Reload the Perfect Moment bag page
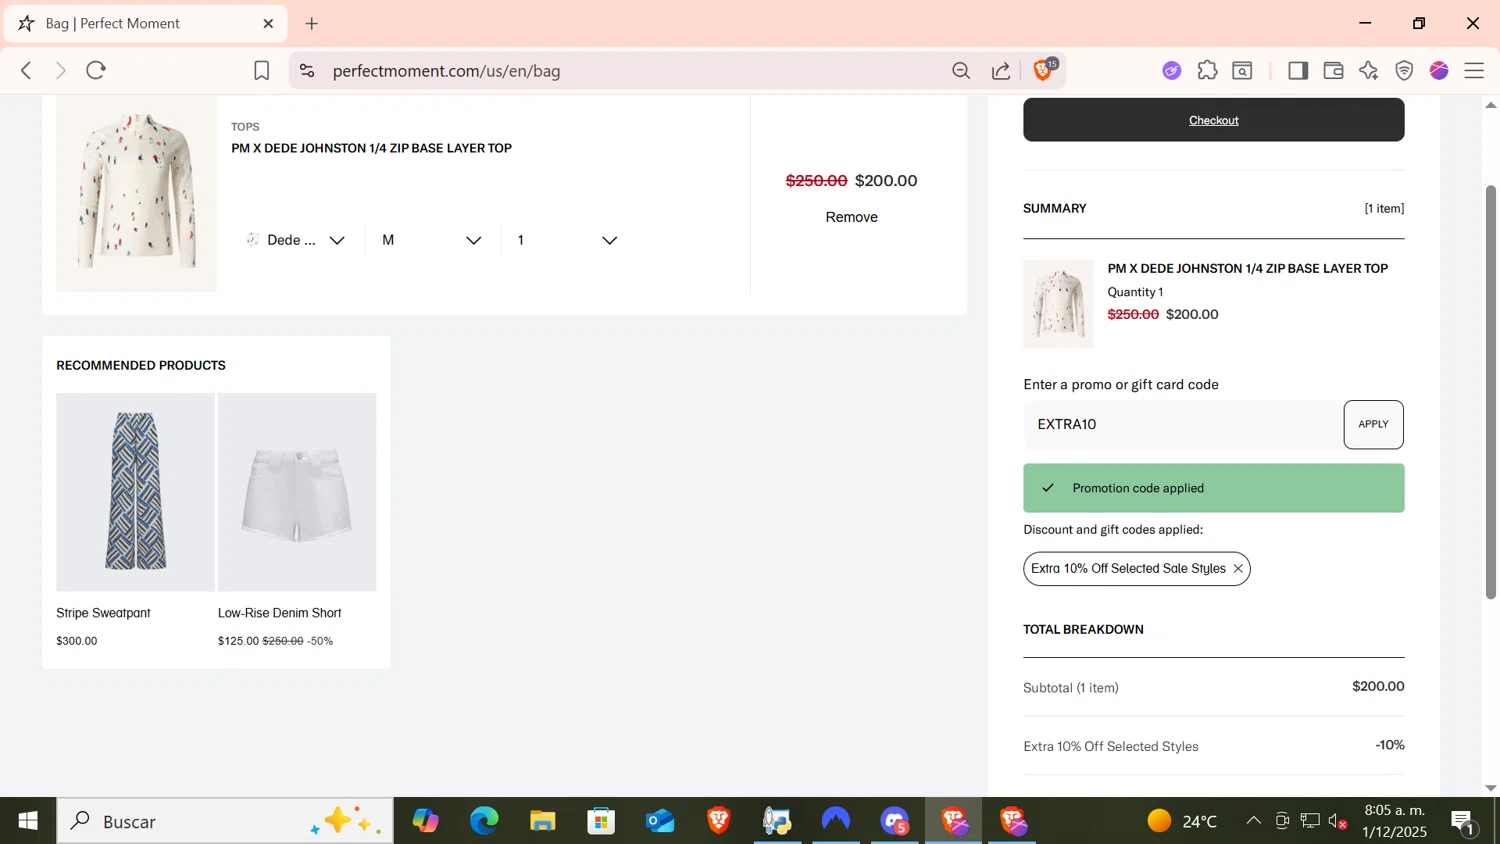Image resolution: width=1500 pixels, height=844 pixels. point(96,70)
